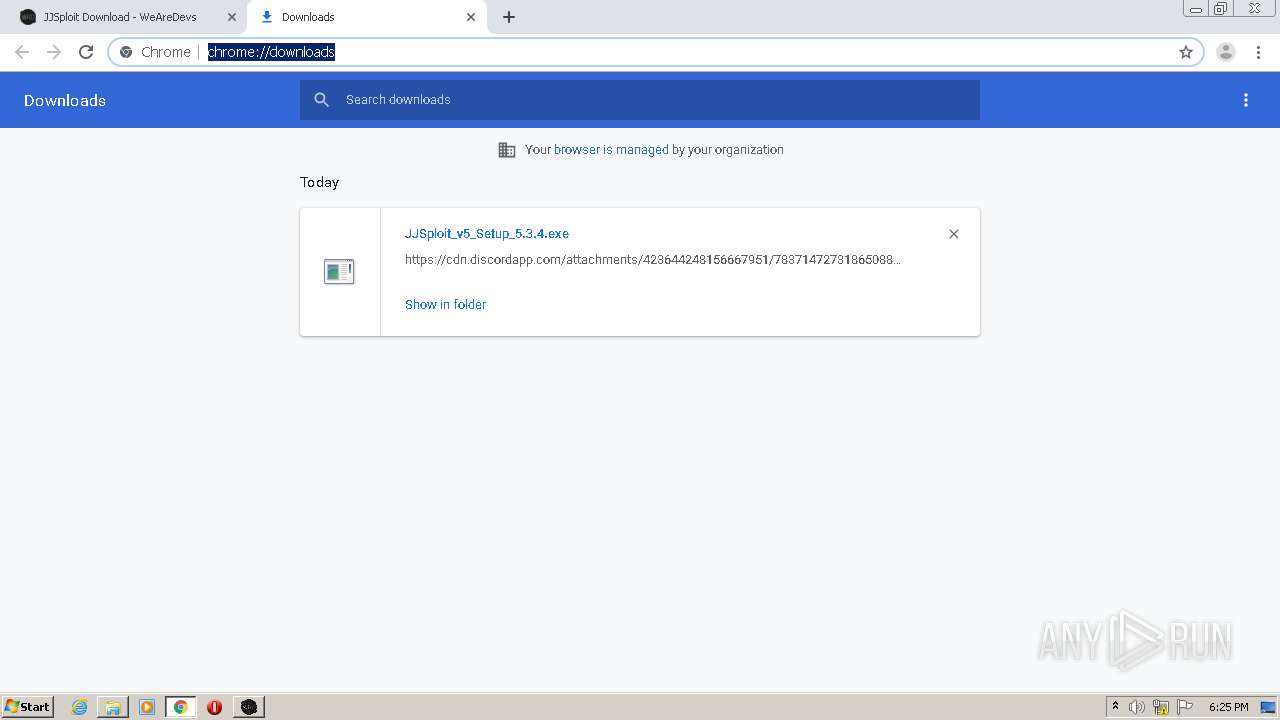Bookmark page with star icon

coord(1186,52)
